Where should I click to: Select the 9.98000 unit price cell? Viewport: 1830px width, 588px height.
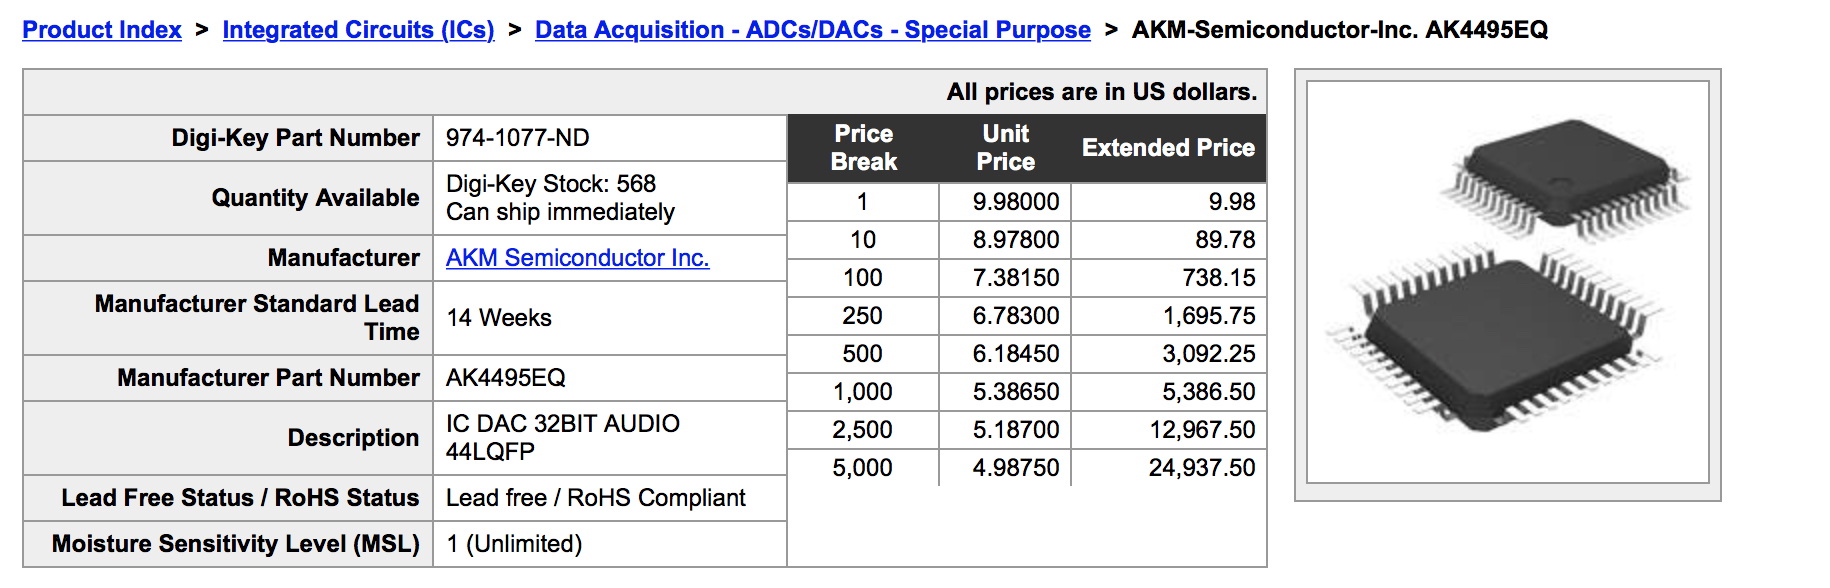point(1005,202)
